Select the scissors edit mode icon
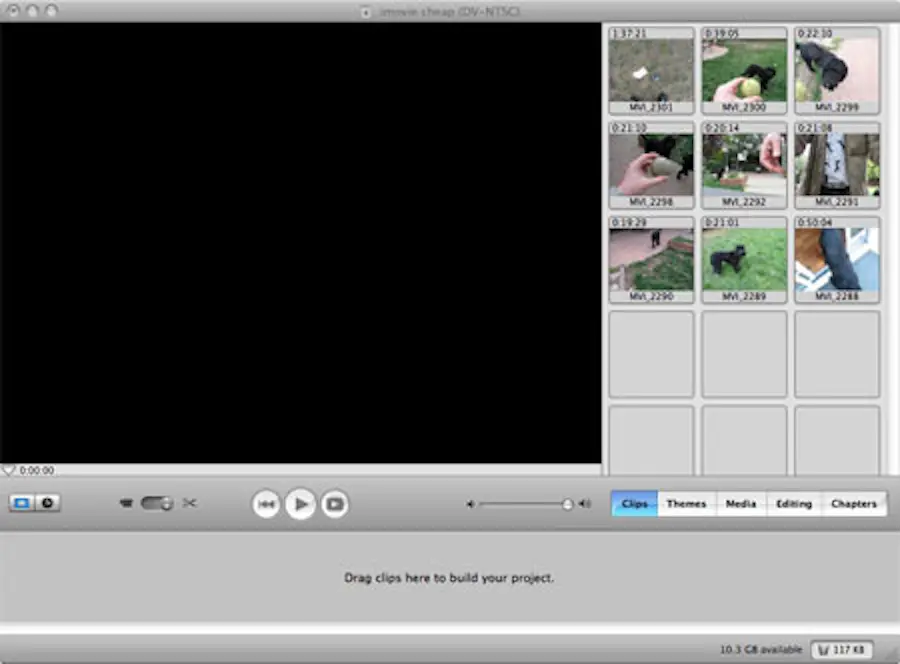Image resolution: width=900 pixels, height=664 pixels. pyautogui.click(x=190, y=503)
